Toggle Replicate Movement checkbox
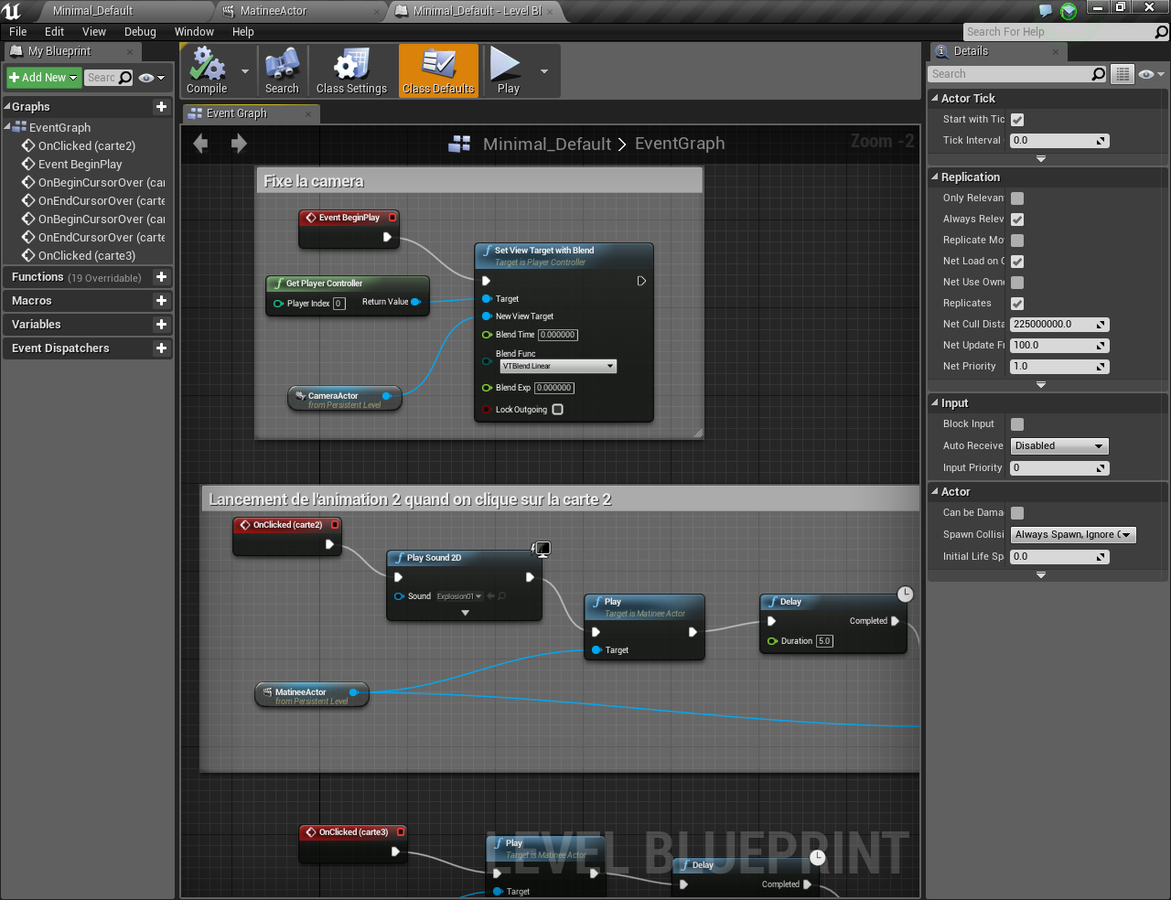This screenshot has height=900, width=1171. click(1017, 240)
